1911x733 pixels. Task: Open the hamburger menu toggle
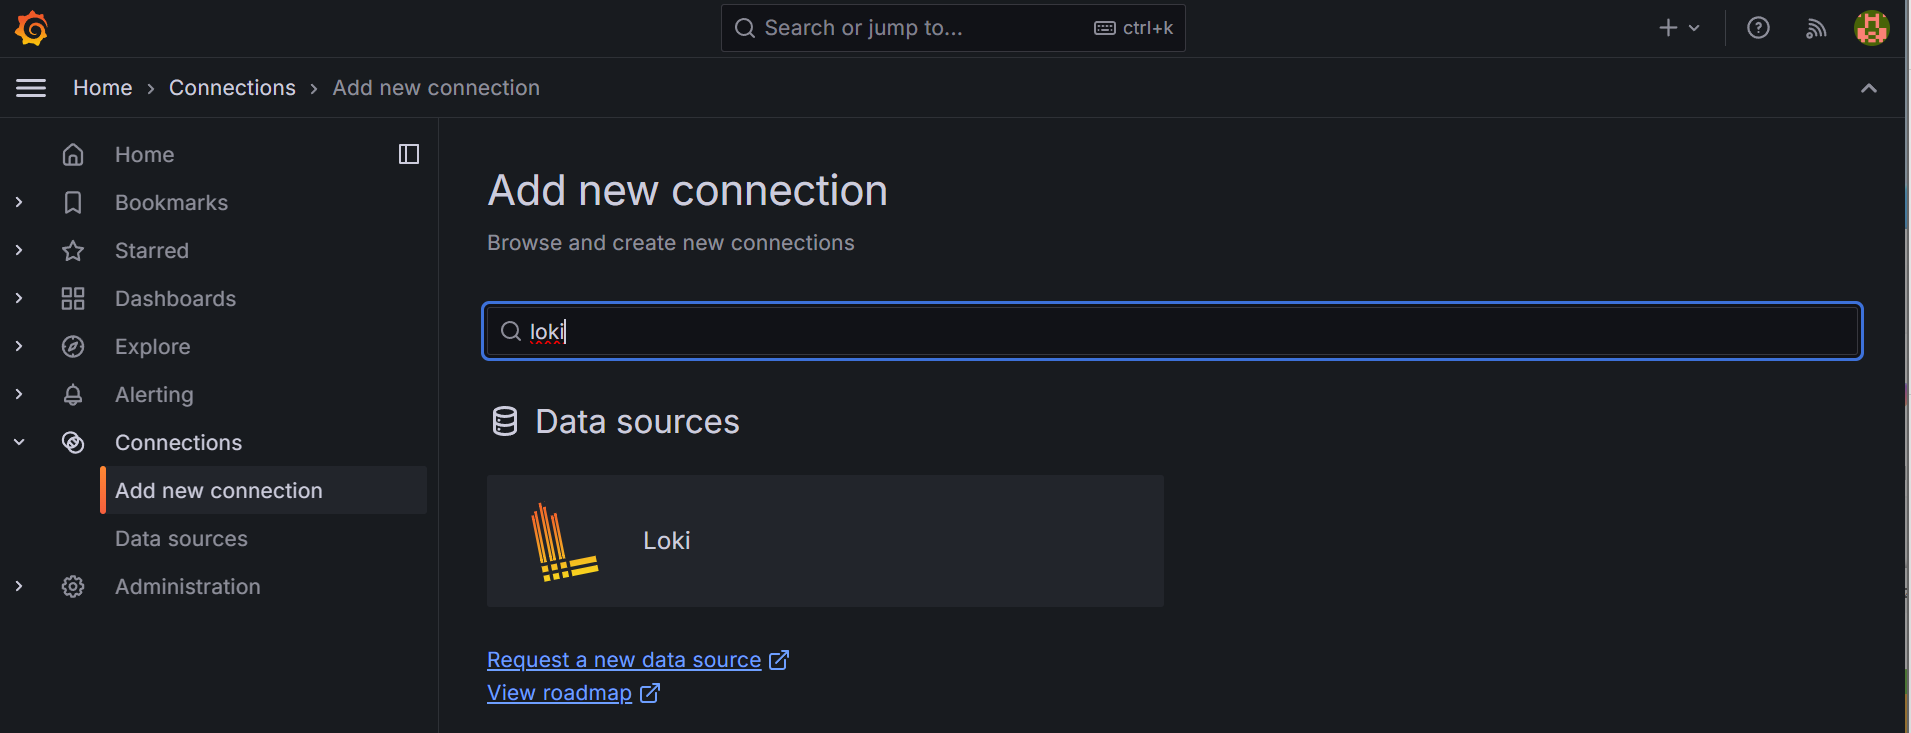[31, 88]
